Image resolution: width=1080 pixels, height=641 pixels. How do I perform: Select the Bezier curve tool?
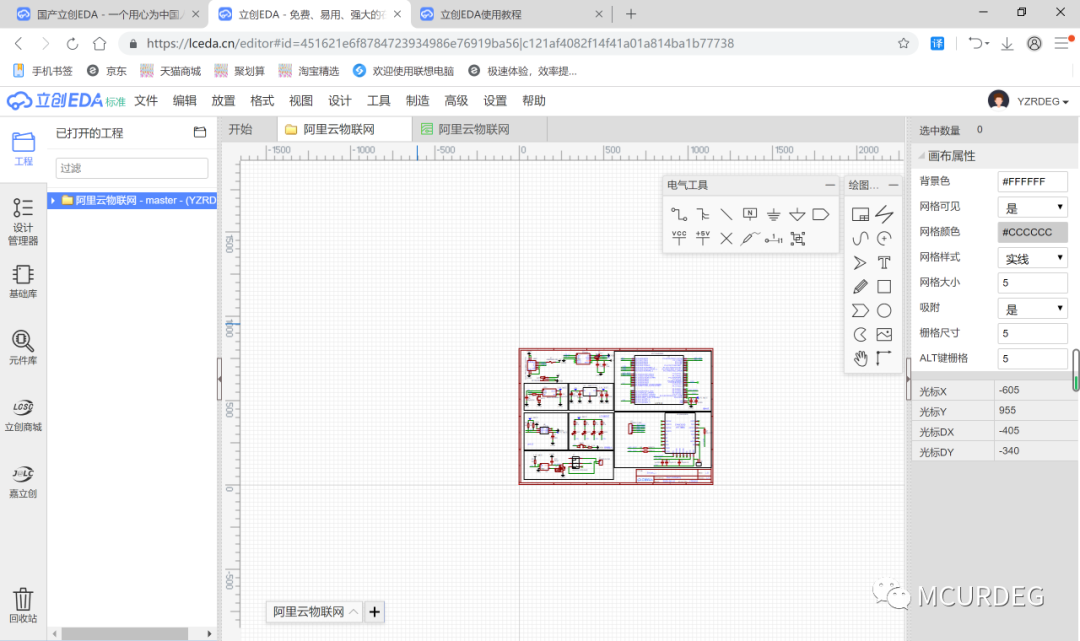[x=860, y=238]
